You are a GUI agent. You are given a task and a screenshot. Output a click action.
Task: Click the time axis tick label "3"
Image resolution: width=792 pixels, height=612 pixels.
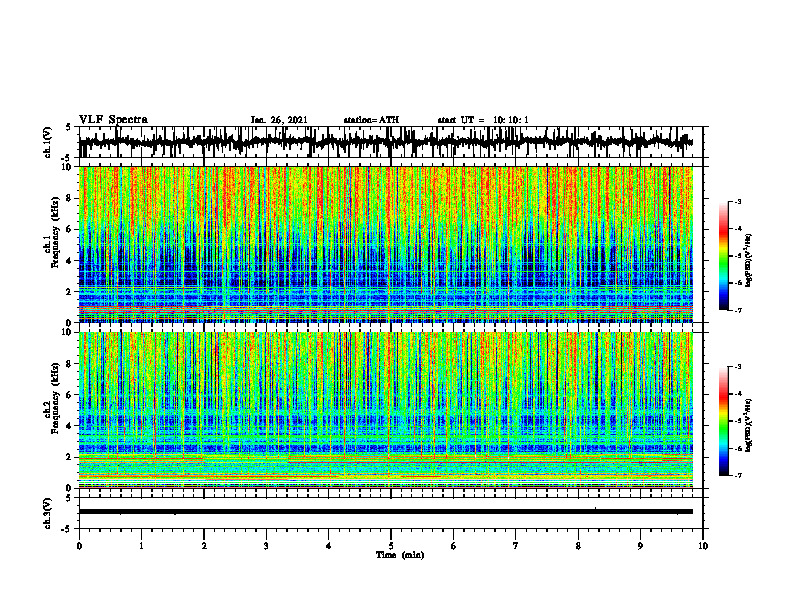point(266,546)
